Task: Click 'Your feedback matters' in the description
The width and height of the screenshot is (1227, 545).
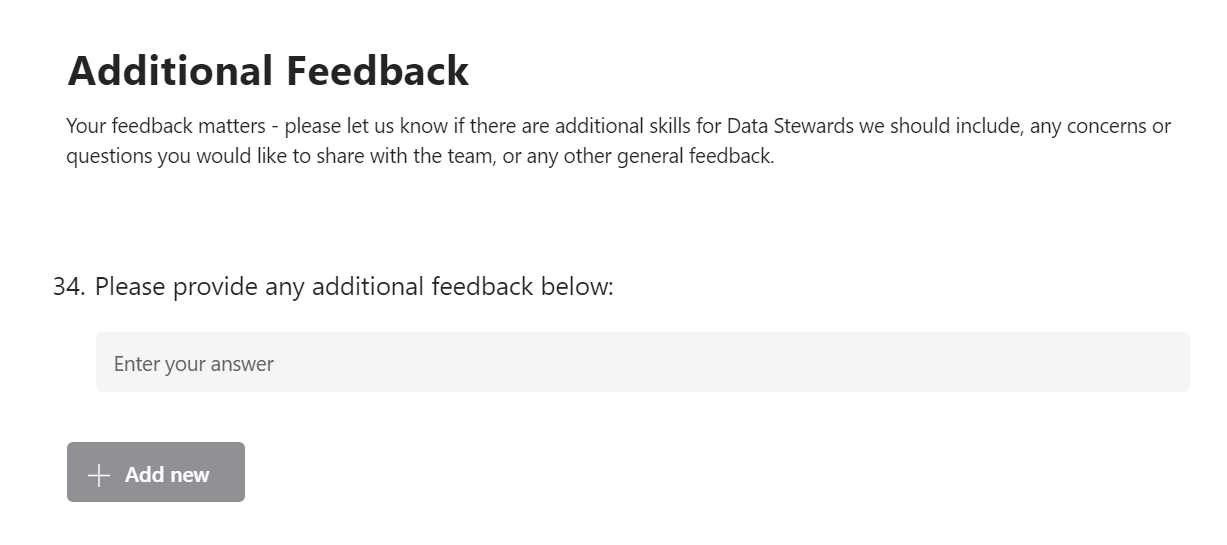Action: pos(171,127)
